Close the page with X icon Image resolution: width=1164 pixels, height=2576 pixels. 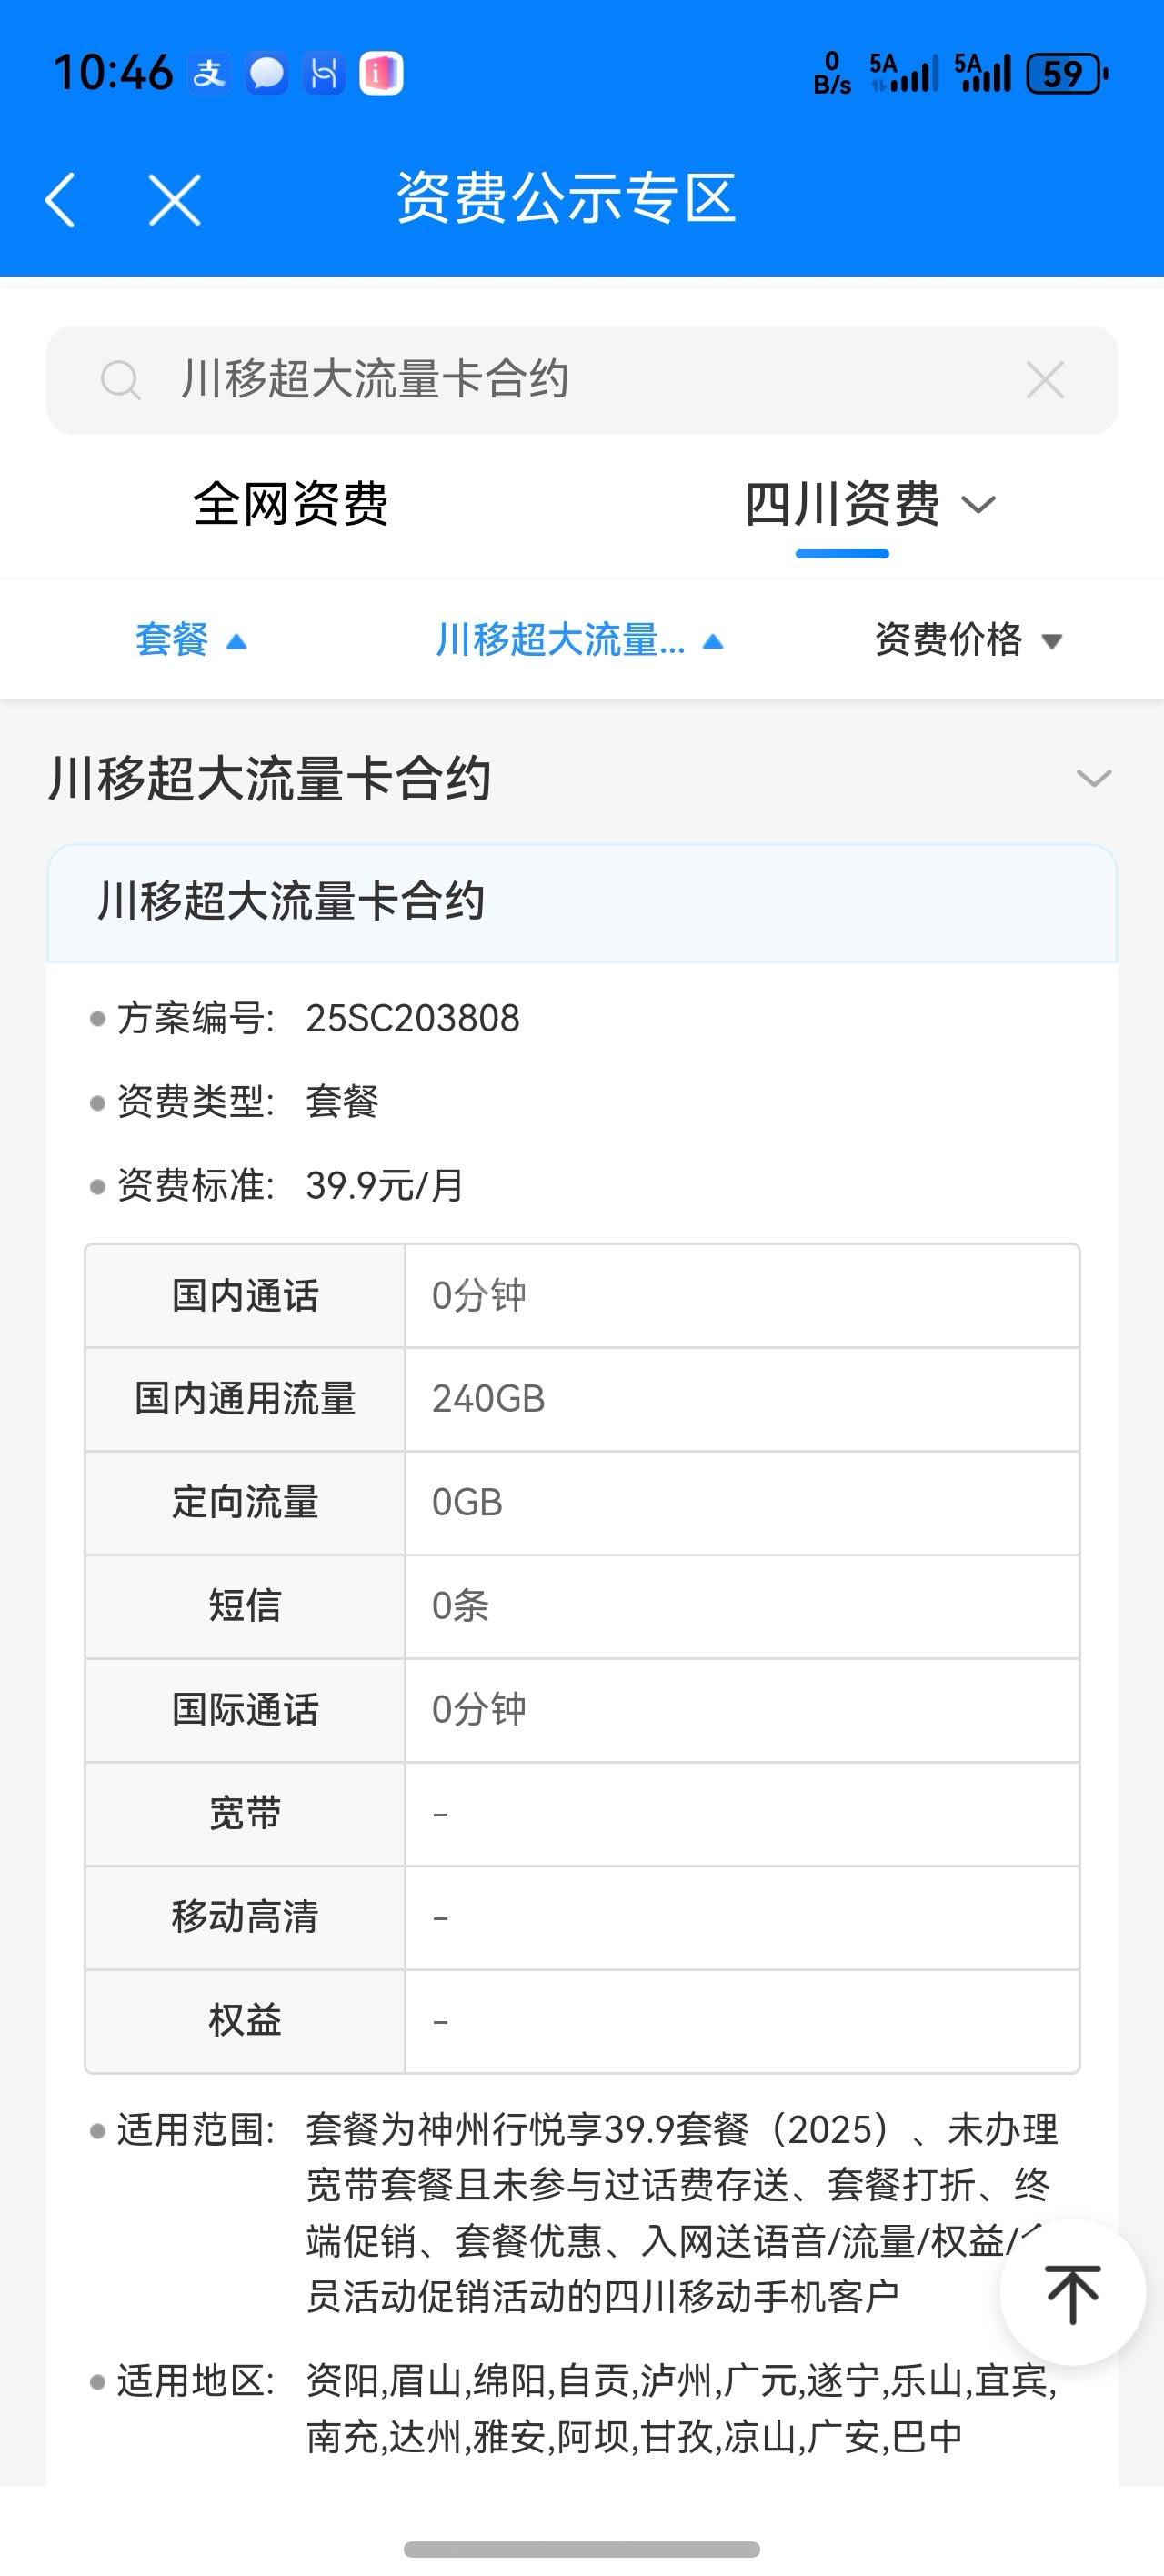click(174, 199)
